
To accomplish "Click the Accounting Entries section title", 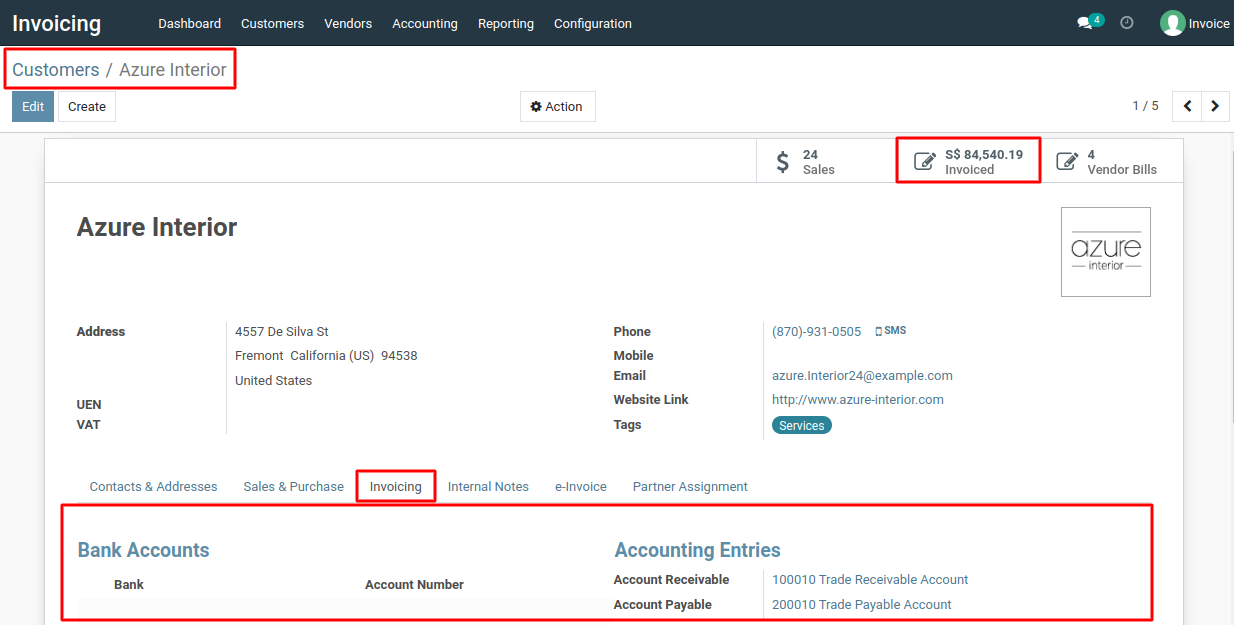I will 698,550.
